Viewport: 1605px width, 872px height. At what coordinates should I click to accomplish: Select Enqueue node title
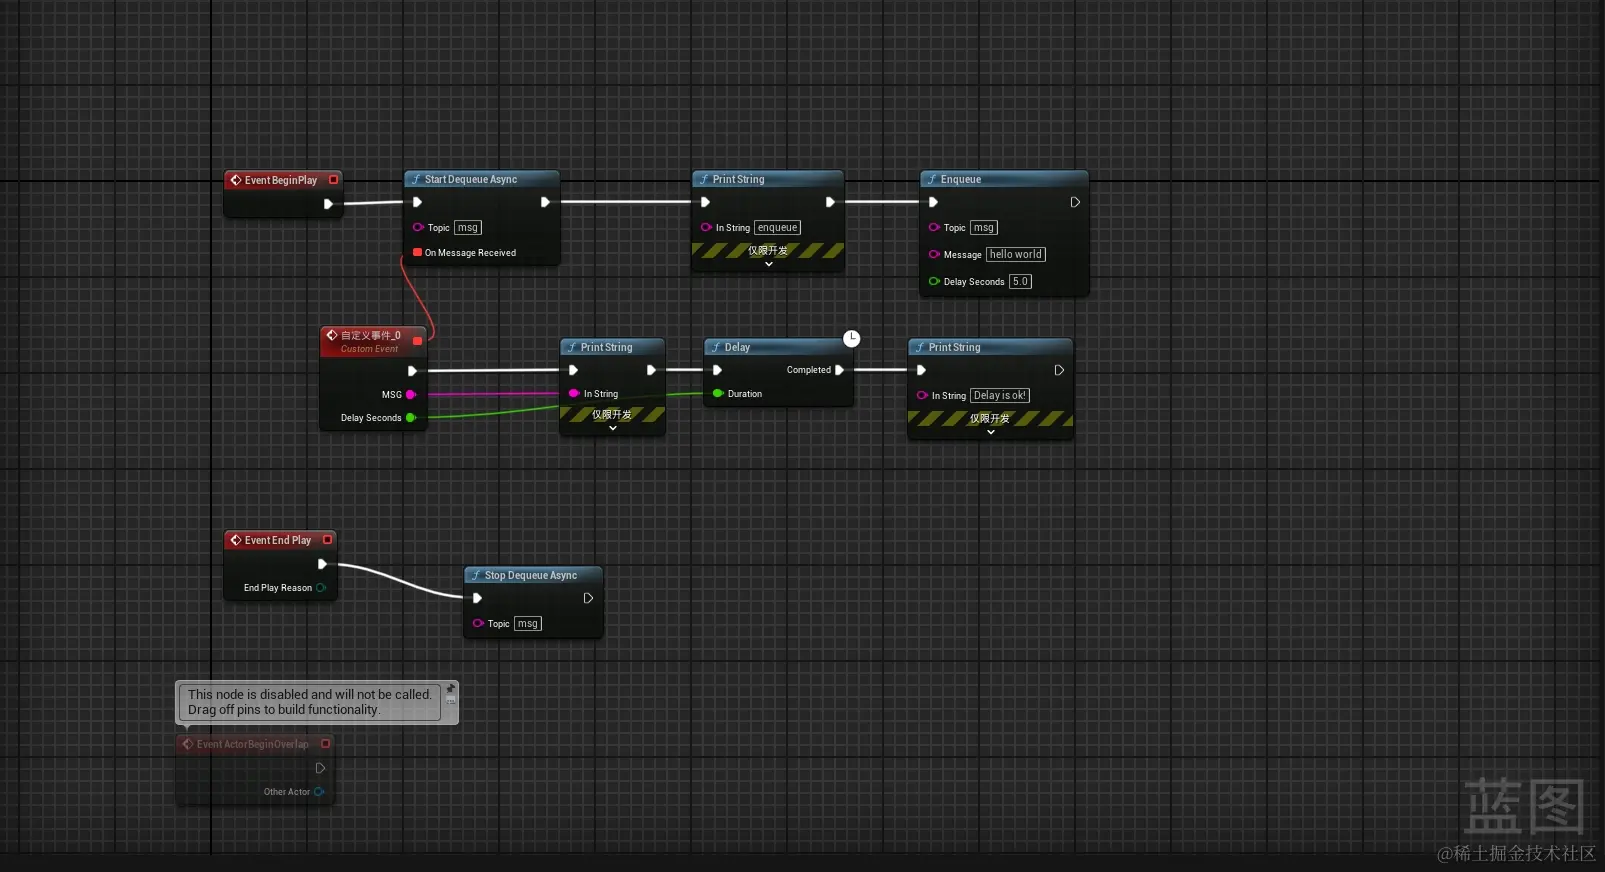pos(961,179)
